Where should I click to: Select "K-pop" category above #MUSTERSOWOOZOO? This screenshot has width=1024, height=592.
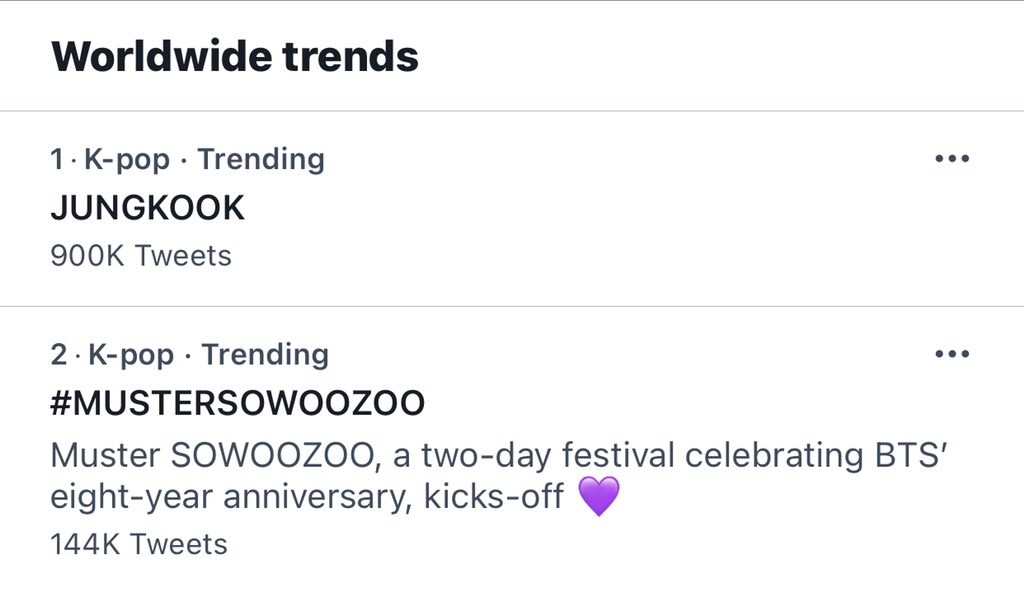[133, 354]
